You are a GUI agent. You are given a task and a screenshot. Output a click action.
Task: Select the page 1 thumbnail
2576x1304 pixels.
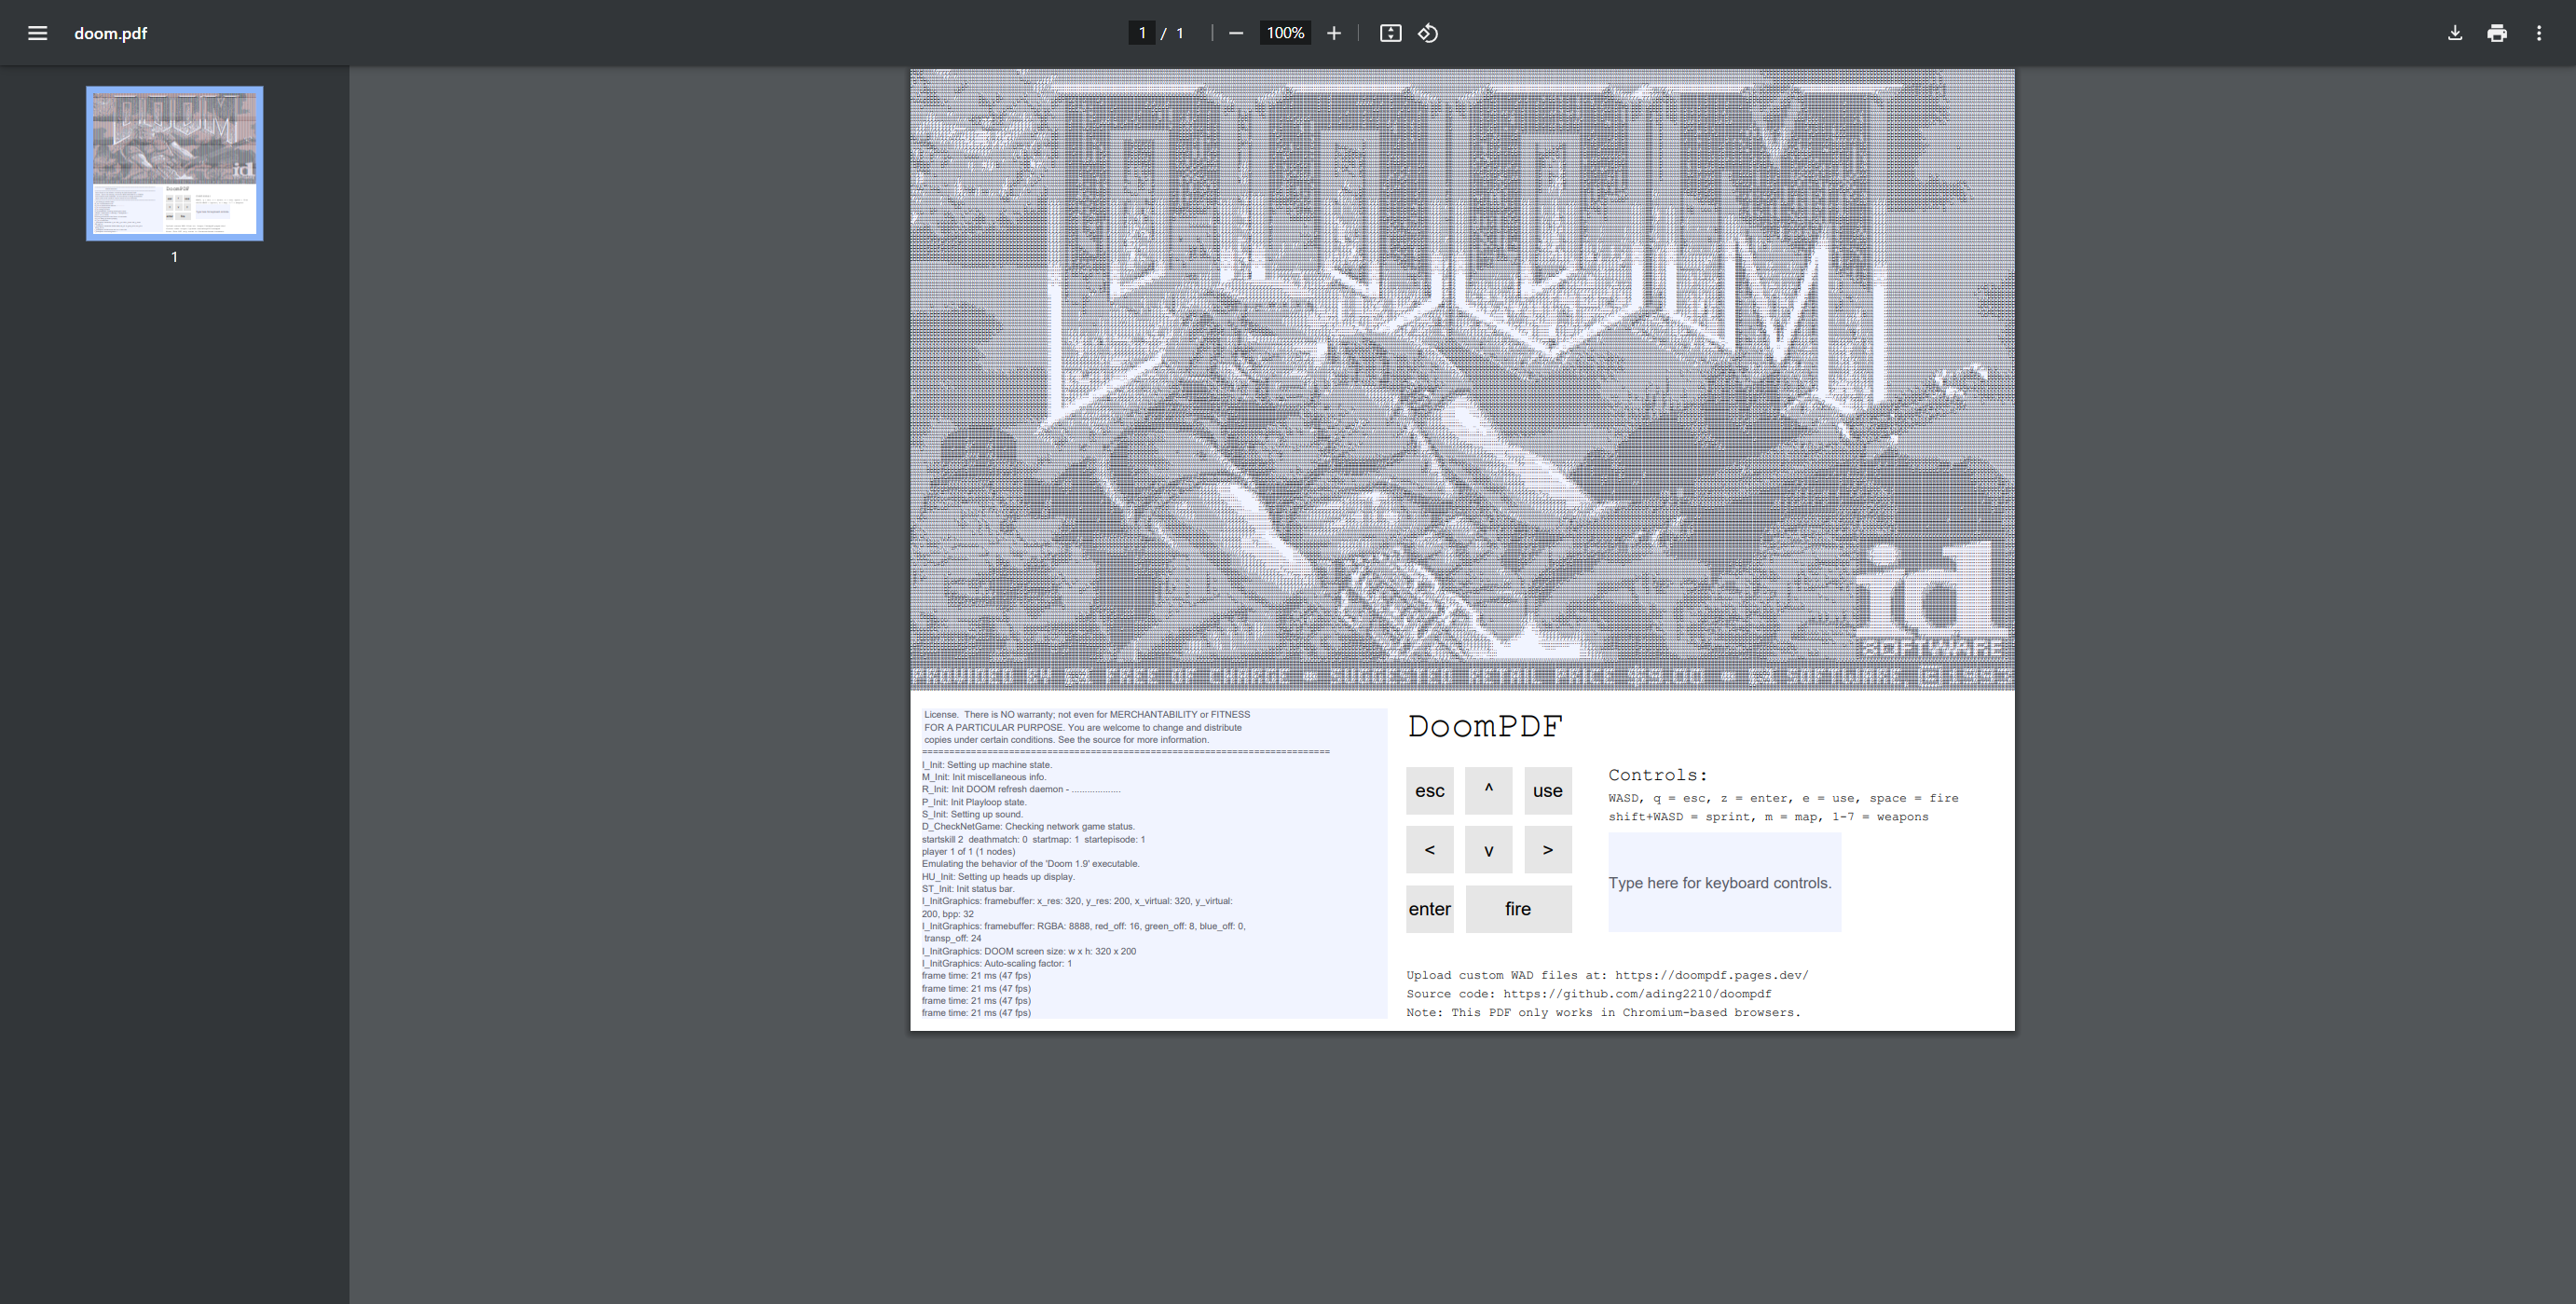pos(175,163)
